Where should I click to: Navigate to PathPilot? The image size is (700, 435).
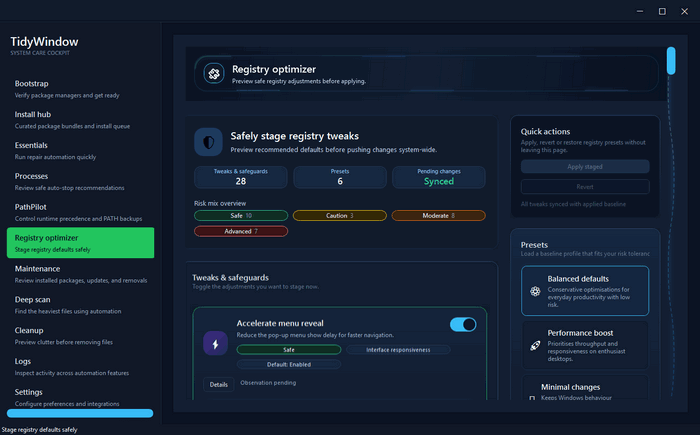80,212
